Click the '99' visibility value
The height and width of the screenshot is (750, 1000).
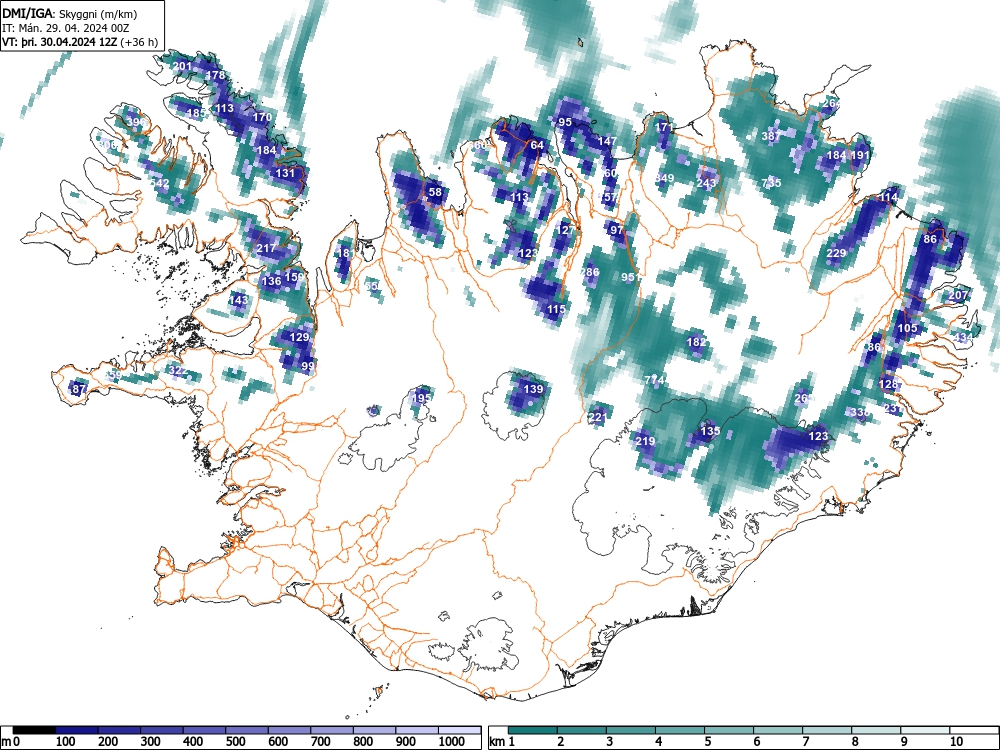[x=308, y=366]
